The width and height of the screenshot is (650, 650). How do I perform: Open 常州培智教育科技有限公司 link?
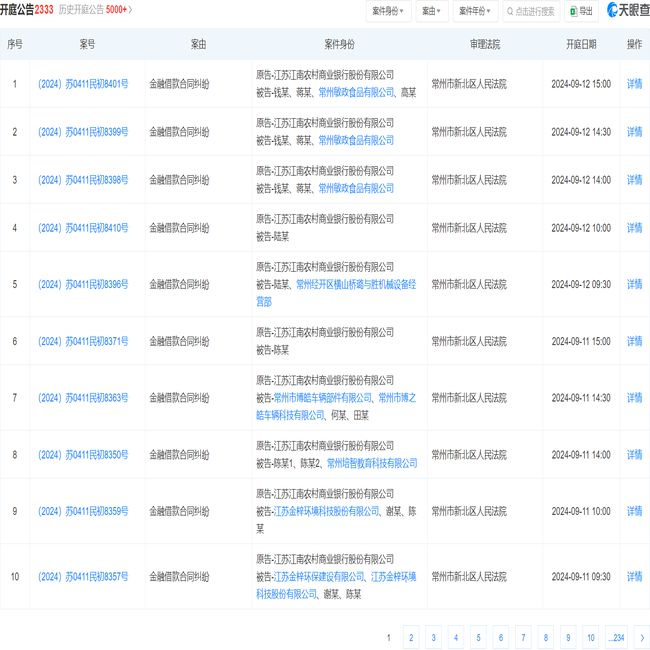coord(372,463)
